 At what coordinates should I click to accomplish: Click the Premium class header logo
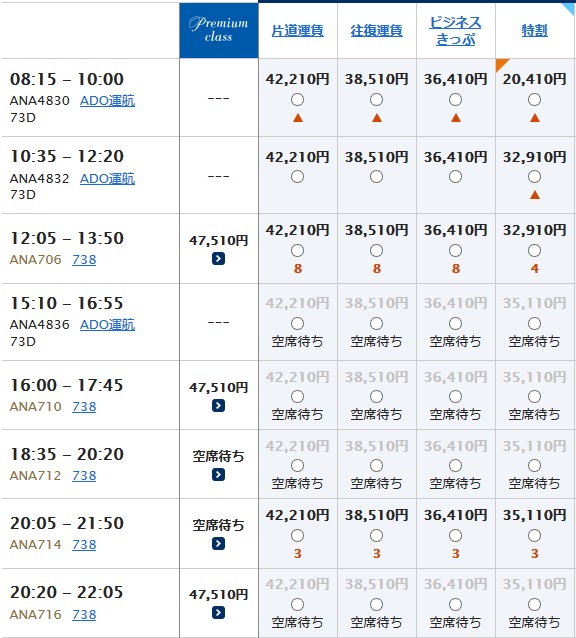click(x=218, y=30)
